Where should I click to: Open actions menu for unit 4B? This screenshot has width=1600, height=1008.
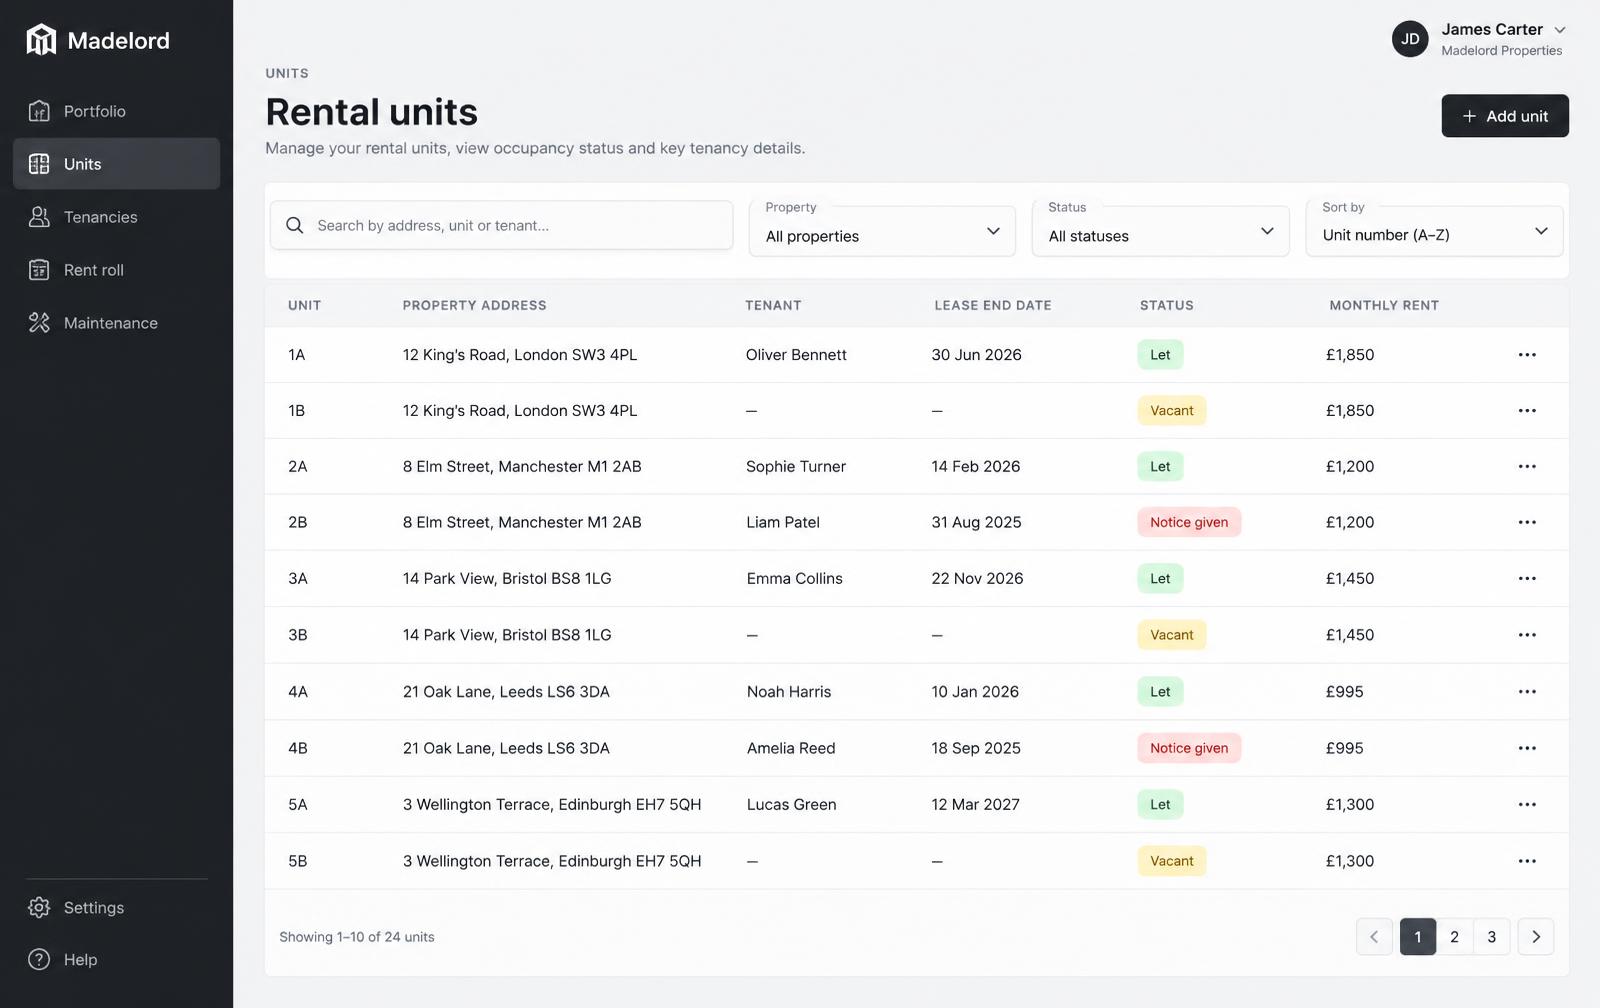(x=1527, y=748)
